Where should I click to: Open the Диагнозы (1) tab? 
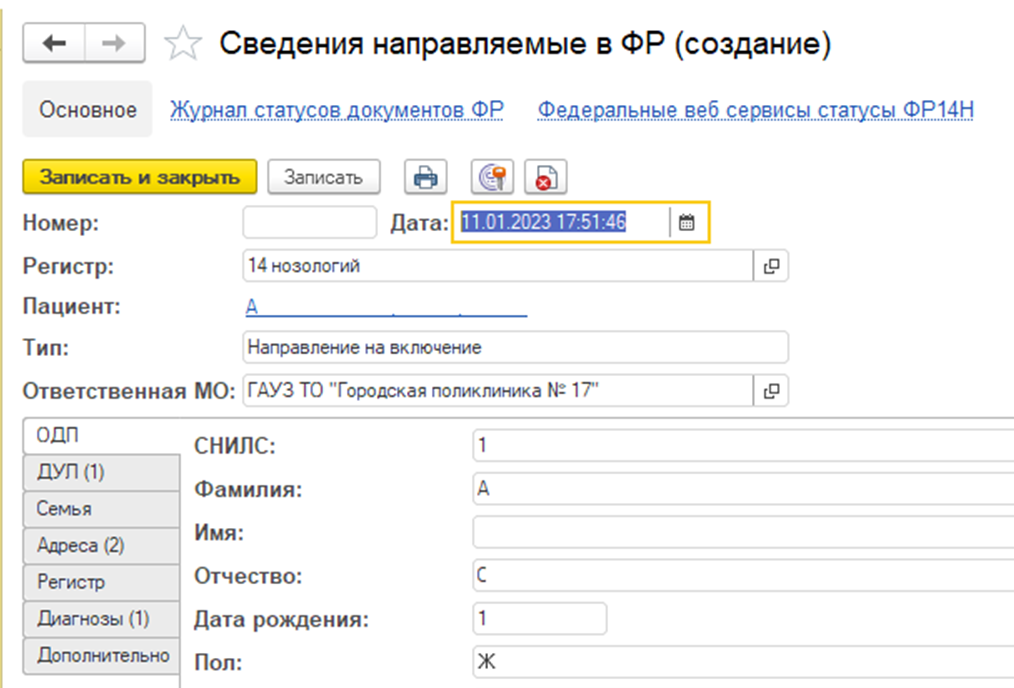[93, 619]
